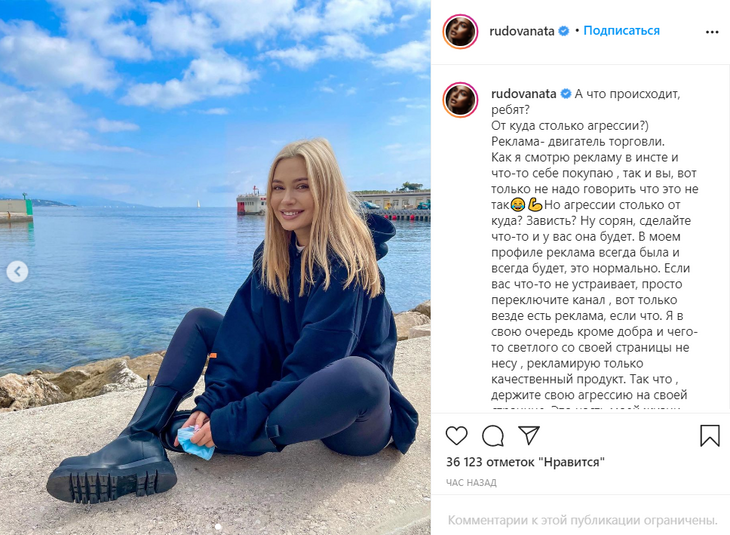
Task: Open comments with the speech bubble icon
Action: point(493,436)
